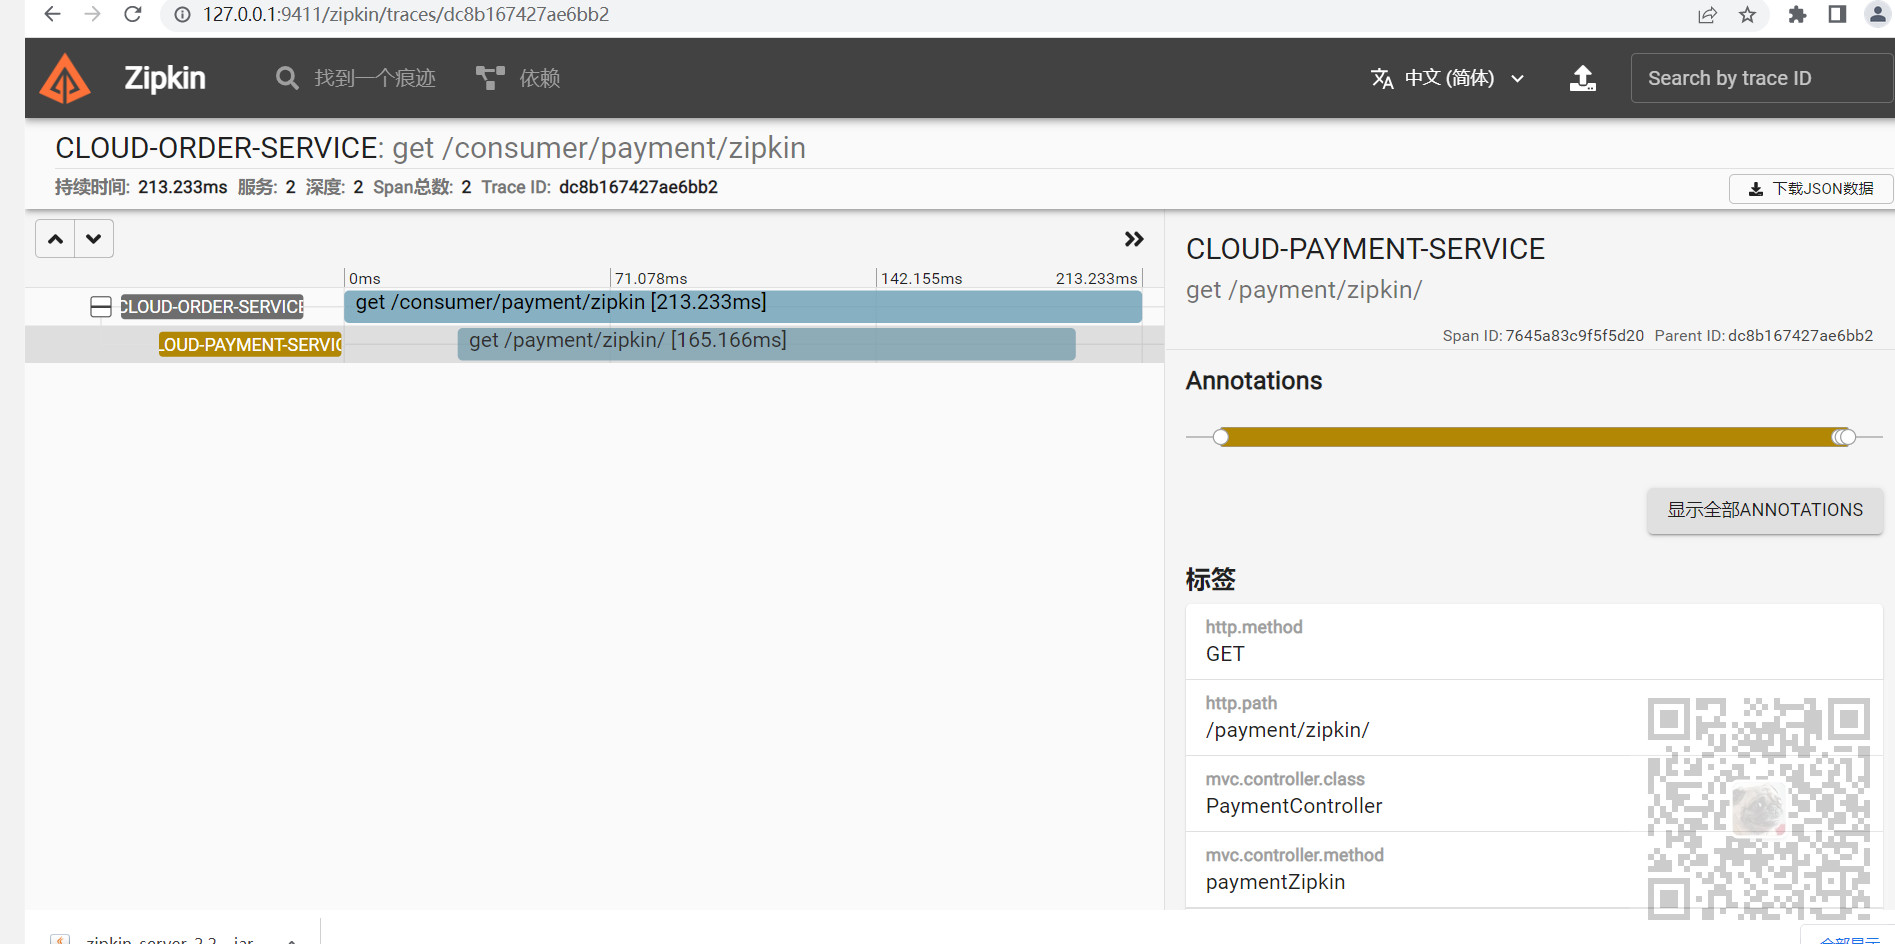The height and width of the screenshot is (944, 1895).
Task: Click the end annotation marker on timeline
Action: point(1846,437)
